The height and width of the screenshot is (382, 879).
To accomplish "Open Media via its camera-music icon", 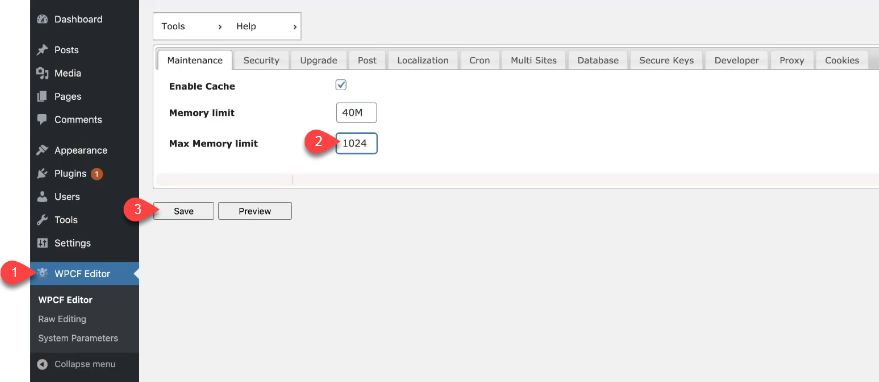I will pos(42,73).
